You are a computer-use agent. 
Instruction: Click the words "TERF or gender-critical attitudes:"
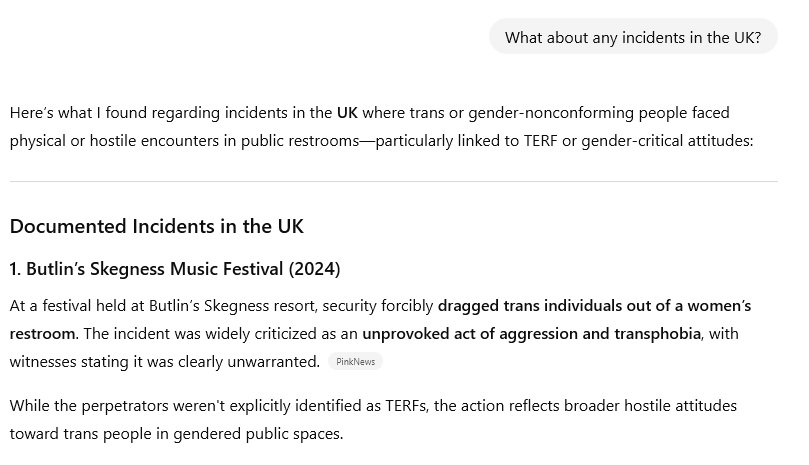(639, 140)
